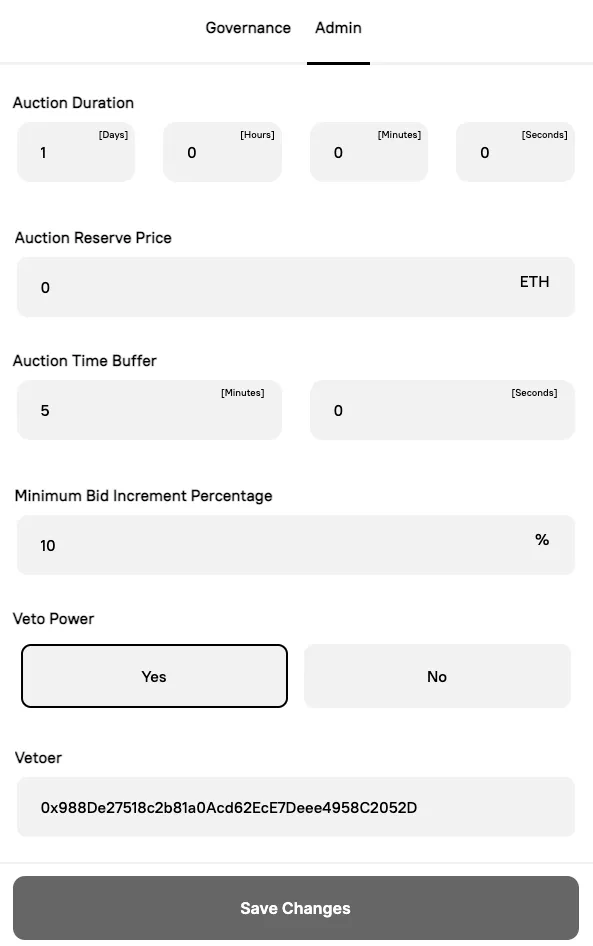Viewport: 593px width, 946px height.
Task: Edit the Auction Time Buffer Seconds field
Action: pyautogui.click(x=442, y=410)
